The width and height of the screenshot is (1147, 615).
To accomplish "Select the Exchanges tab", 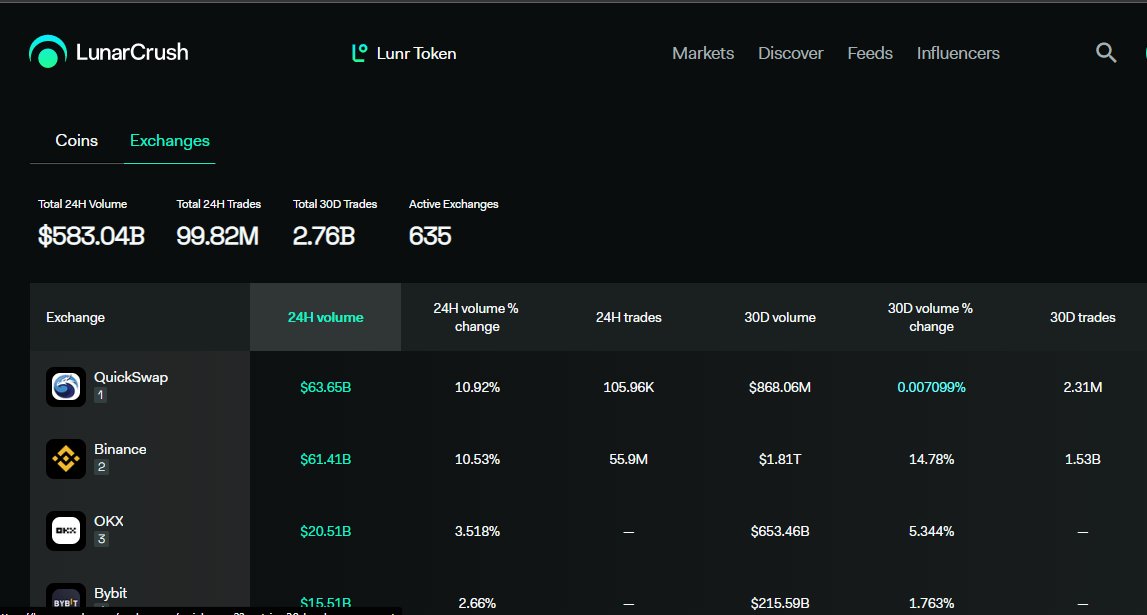I will point(170,140).
